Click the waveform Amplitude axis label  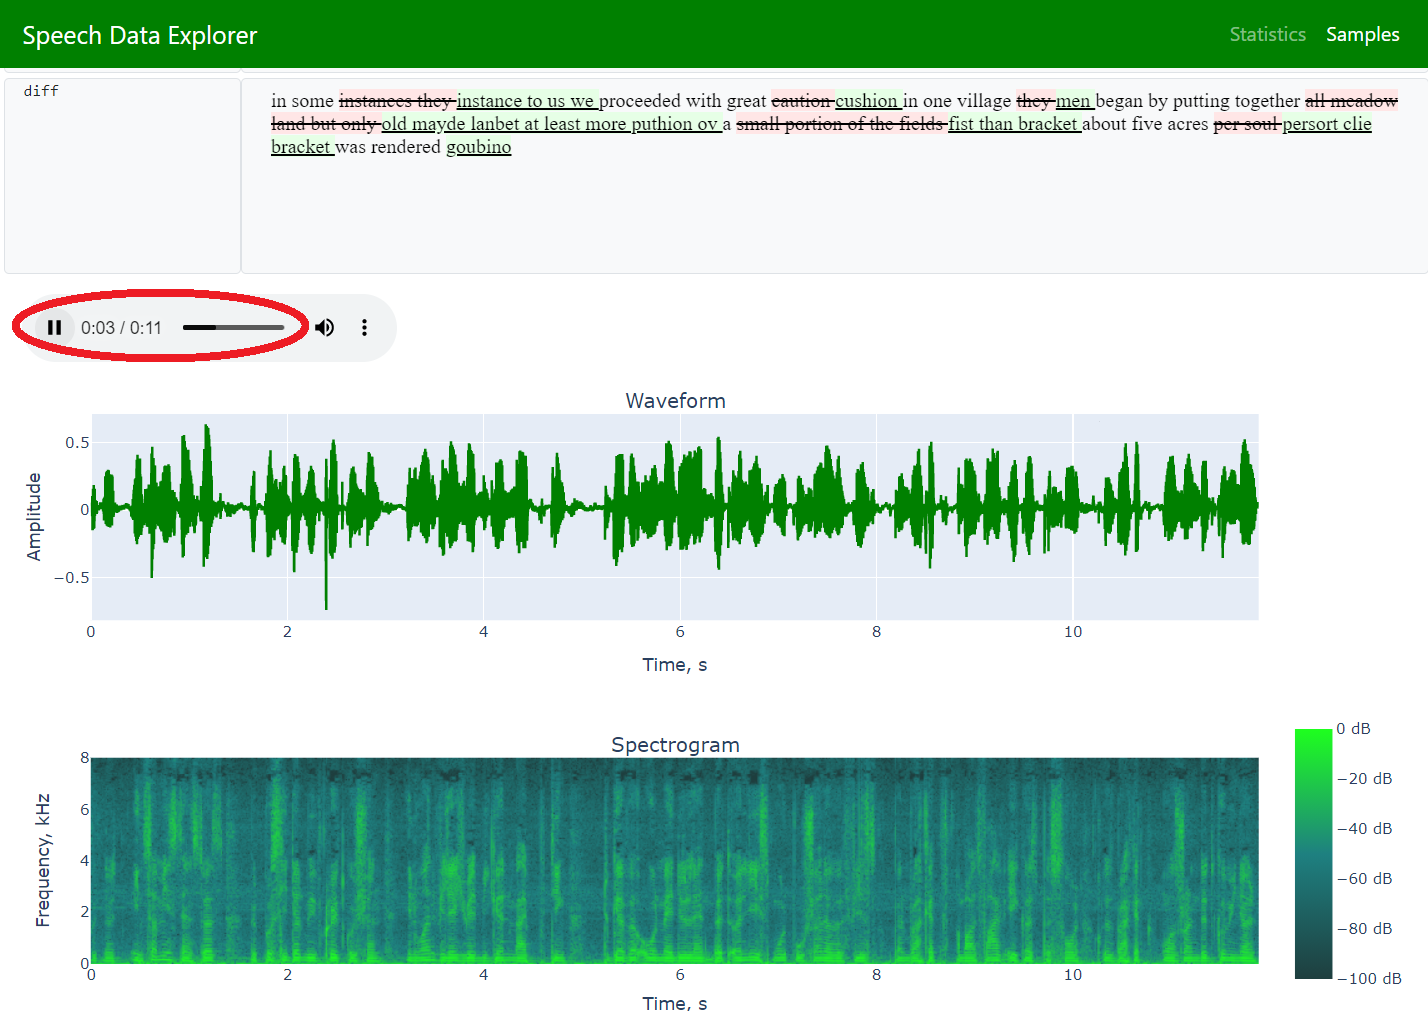pos(34,516)
